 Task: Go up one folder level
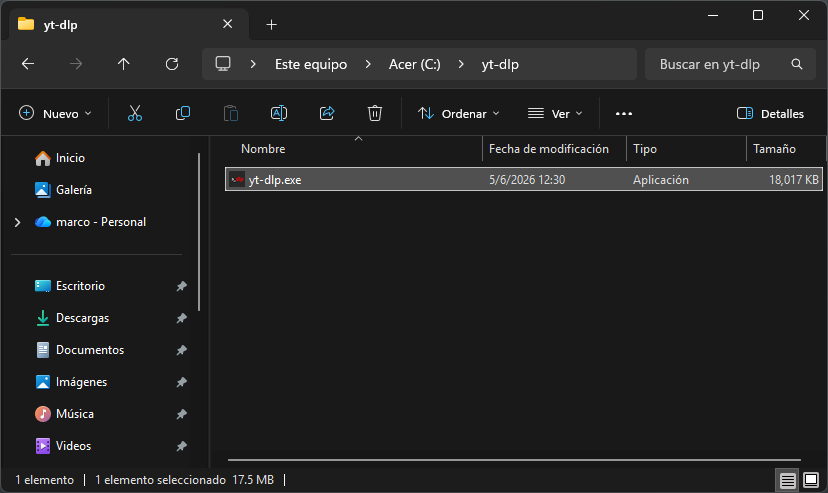click(124, 64)
